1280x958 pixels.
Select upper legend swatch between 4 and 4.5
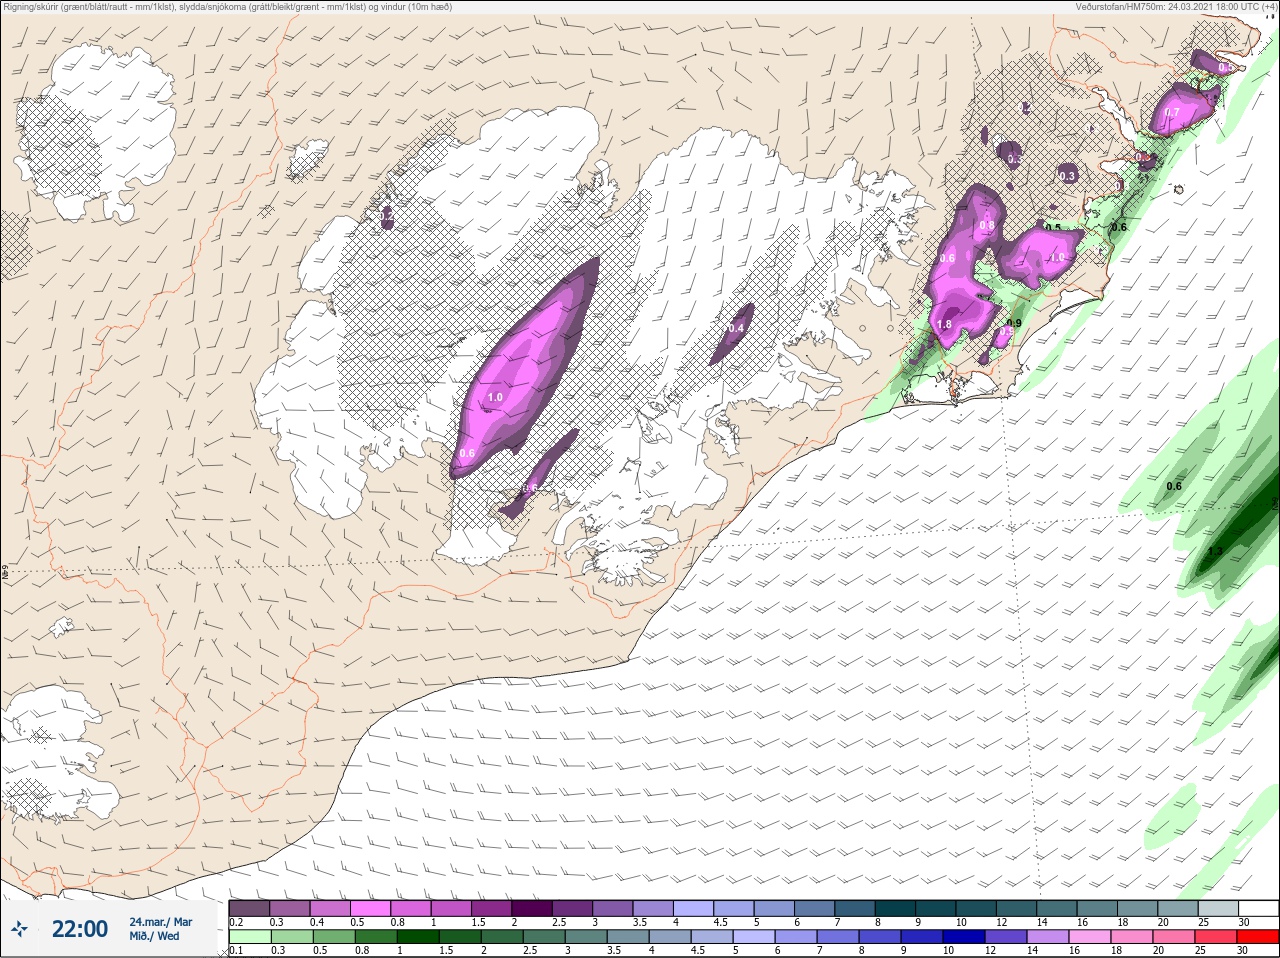pos(694,908)
